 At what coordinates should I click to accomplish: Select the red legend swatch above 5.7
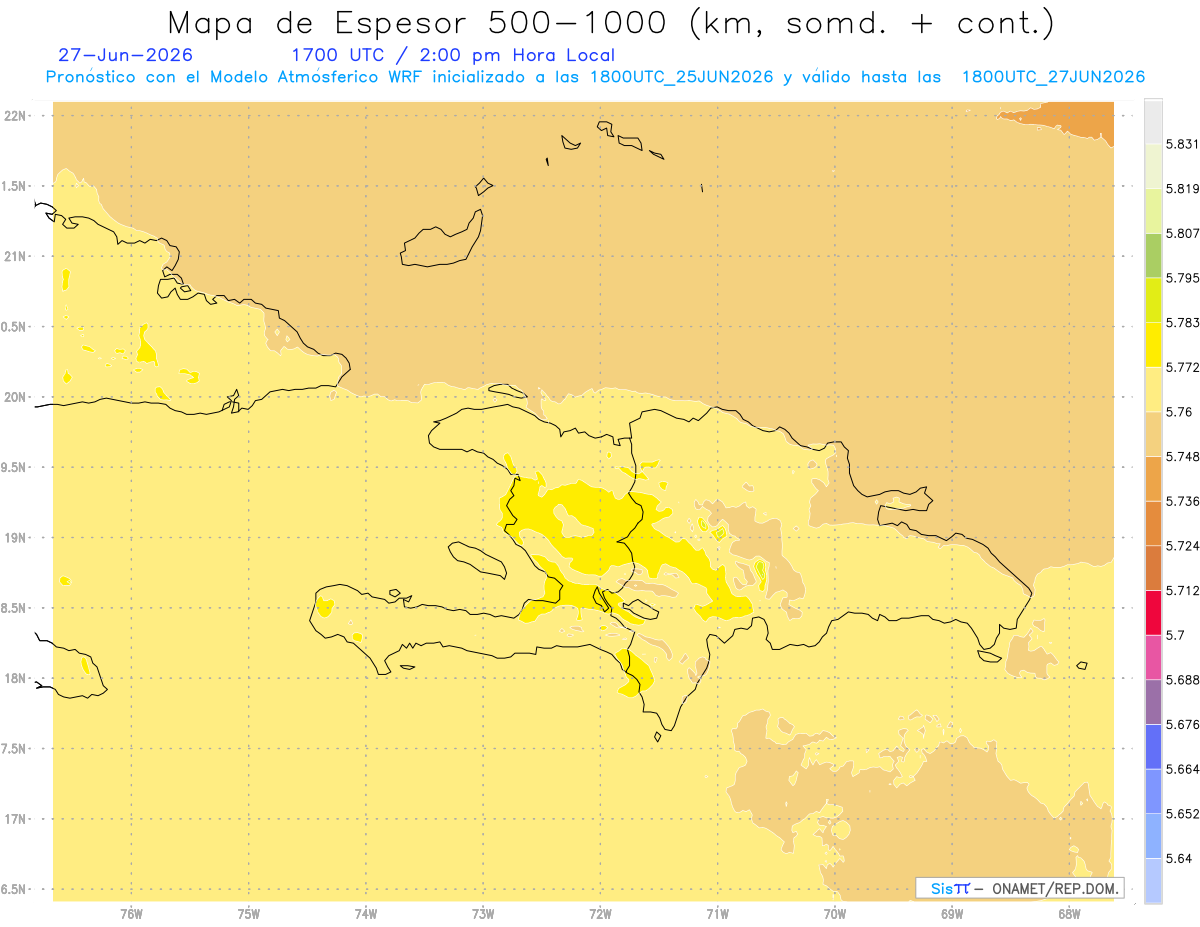[x=1153, y=612]
